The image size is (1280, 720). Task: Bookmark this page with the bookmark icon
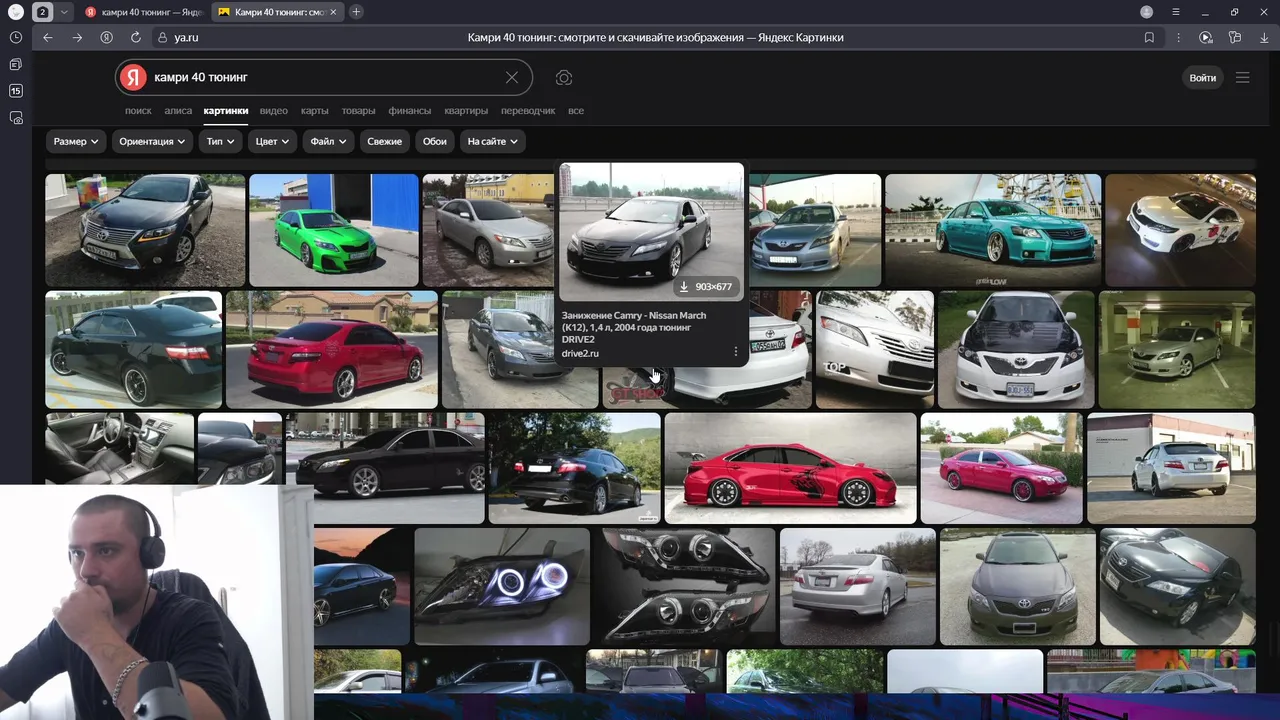[1149, 37]
